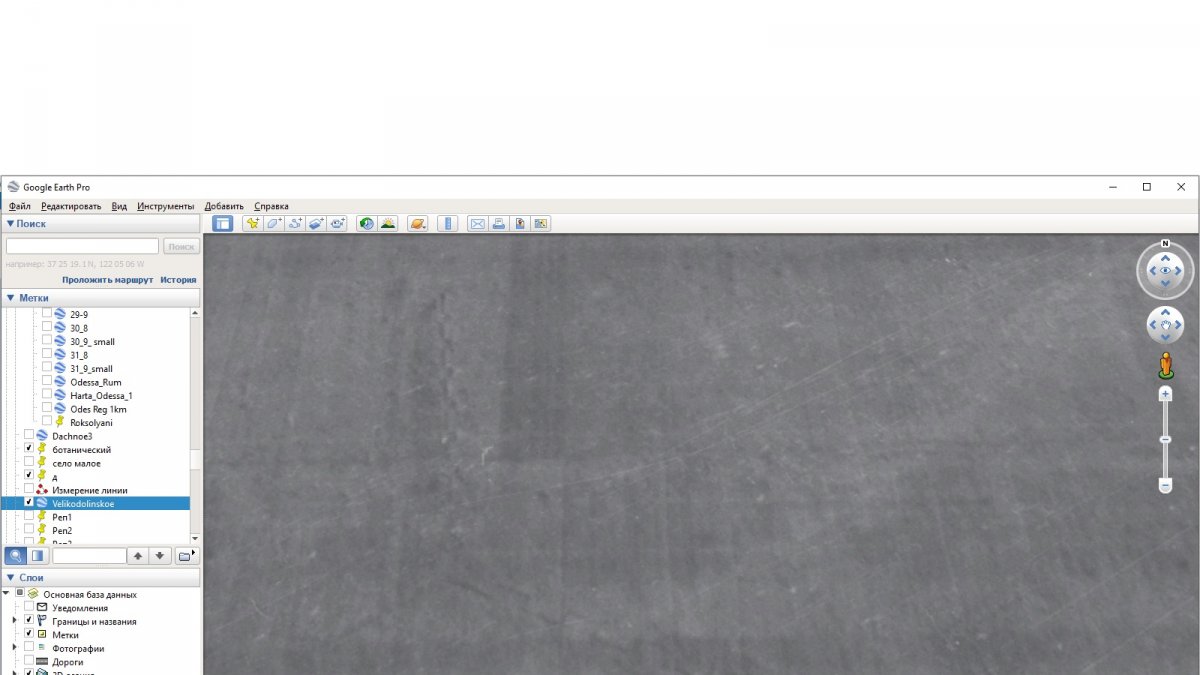Viewport: 1200px width, 675px height.
Task: Open the Инструменты menu
Action: pos(166,206)
